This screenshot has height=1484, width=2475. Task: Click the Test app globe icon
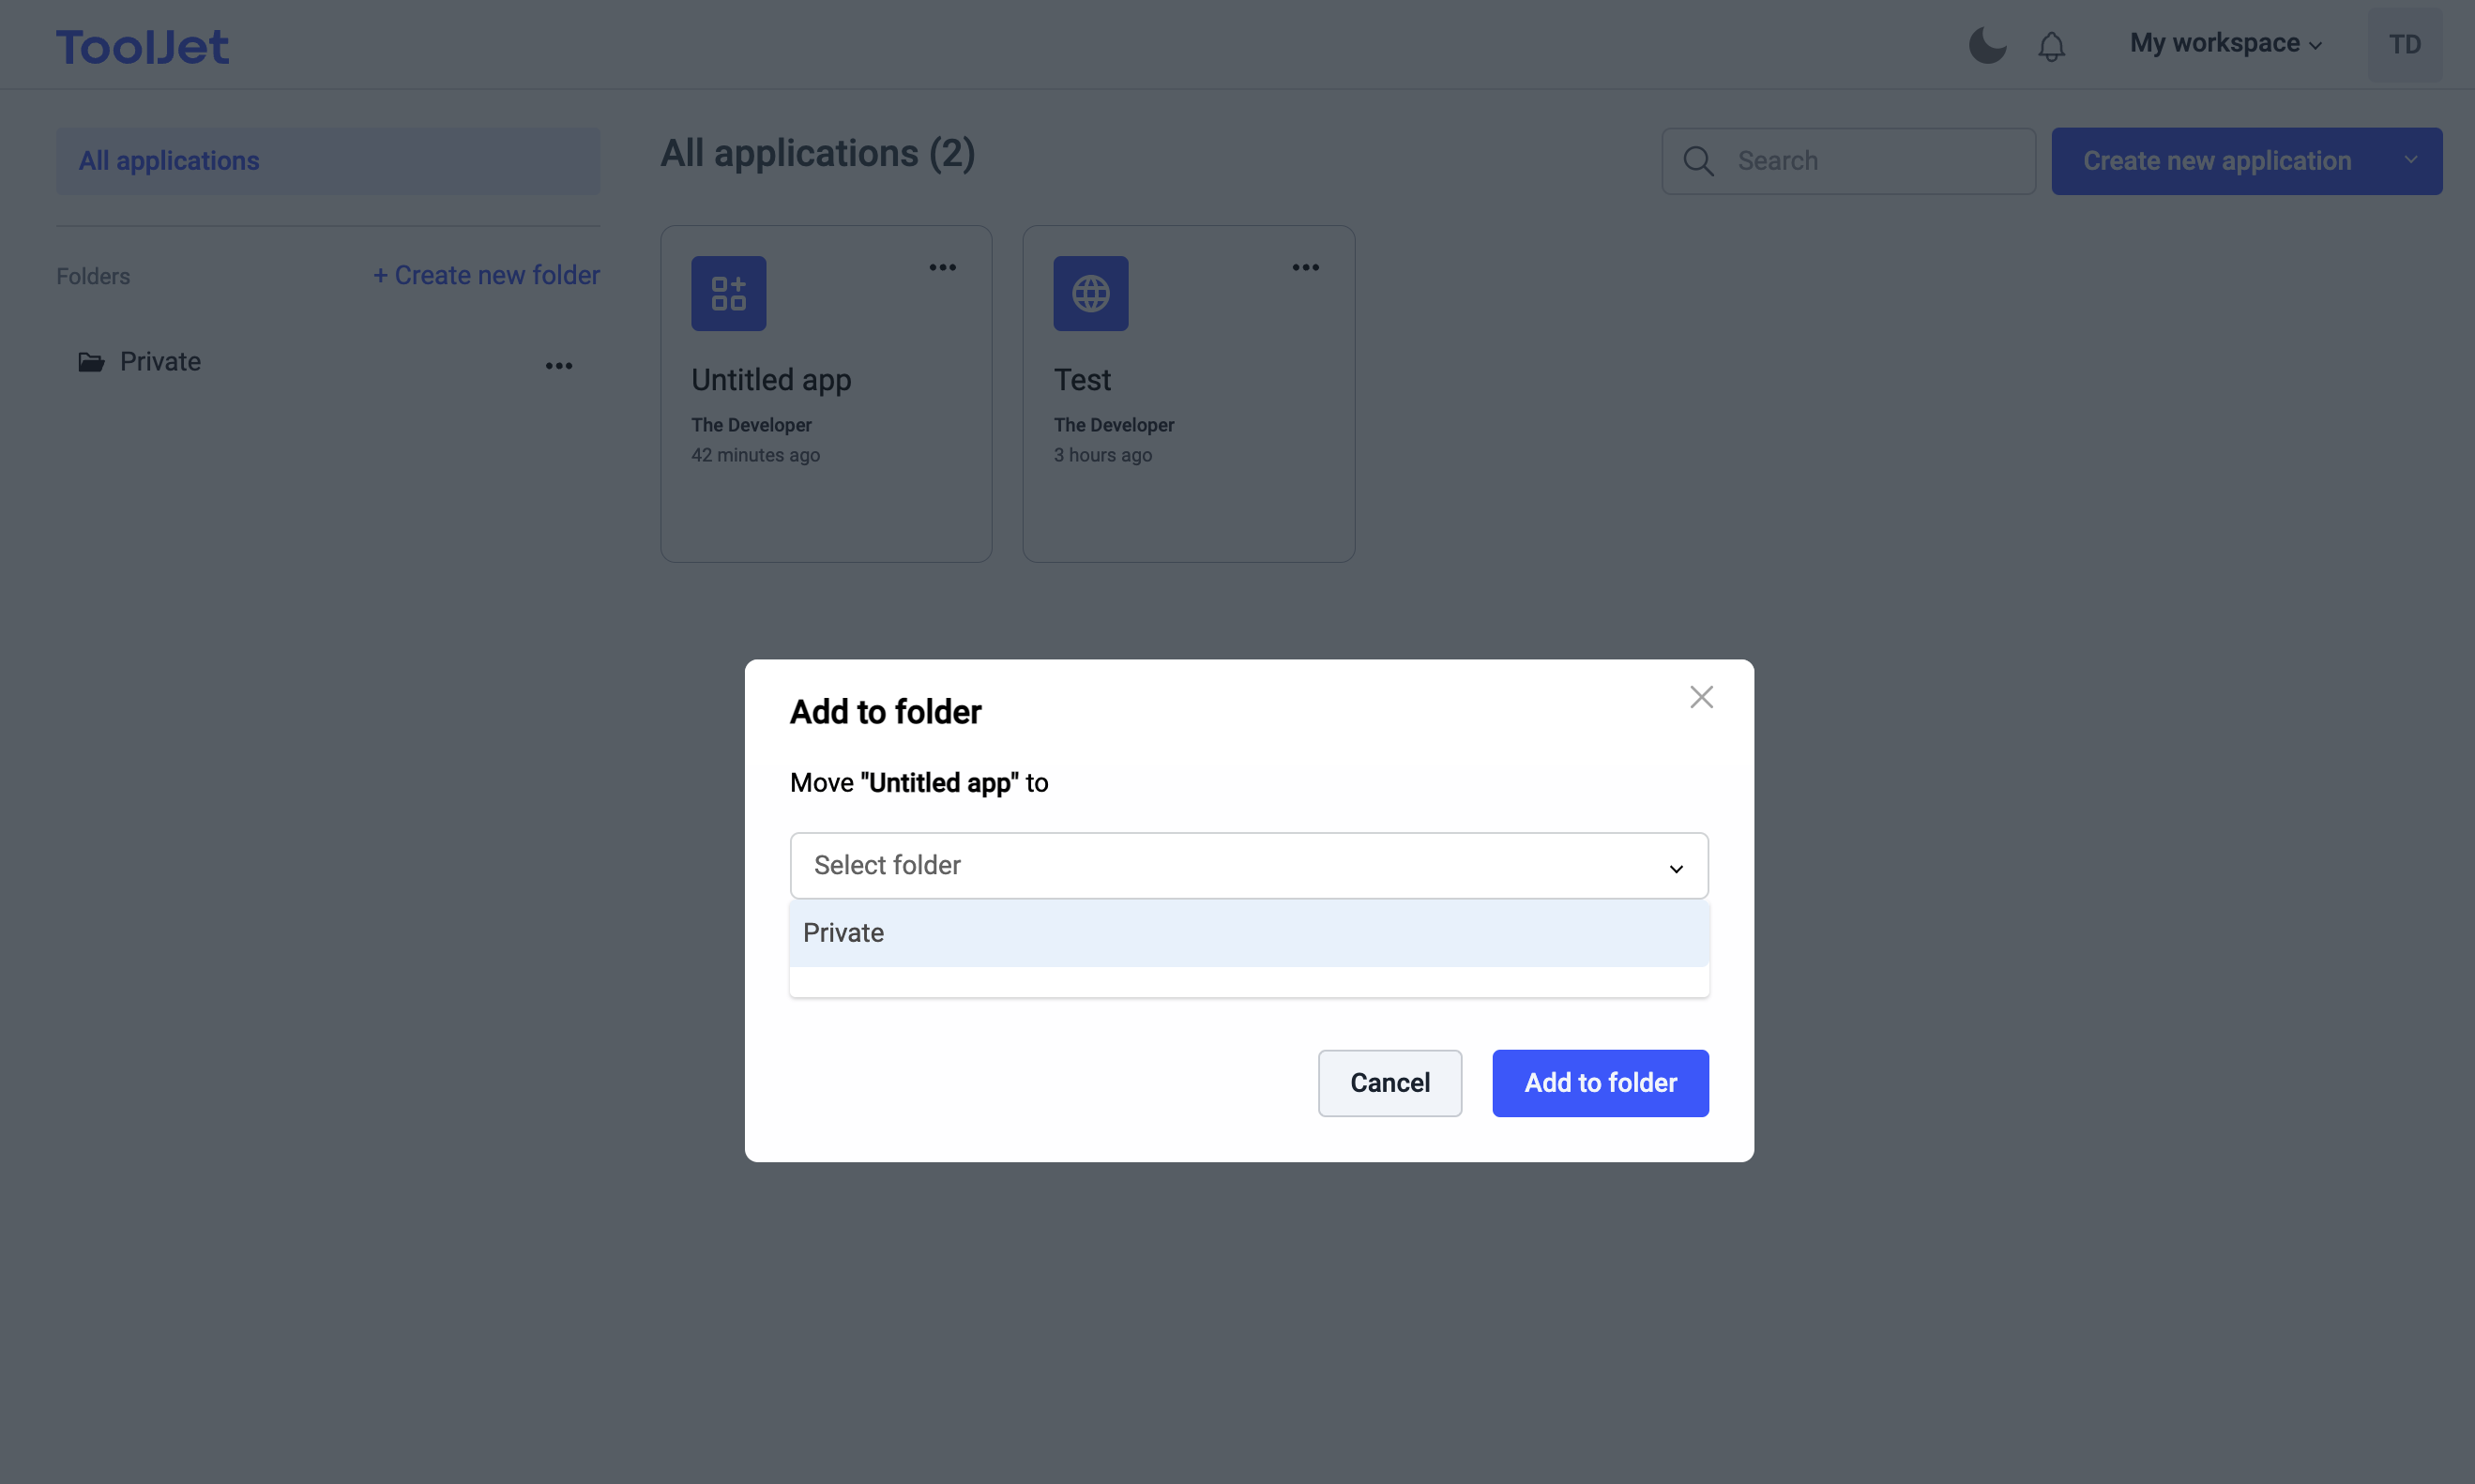1090,293
